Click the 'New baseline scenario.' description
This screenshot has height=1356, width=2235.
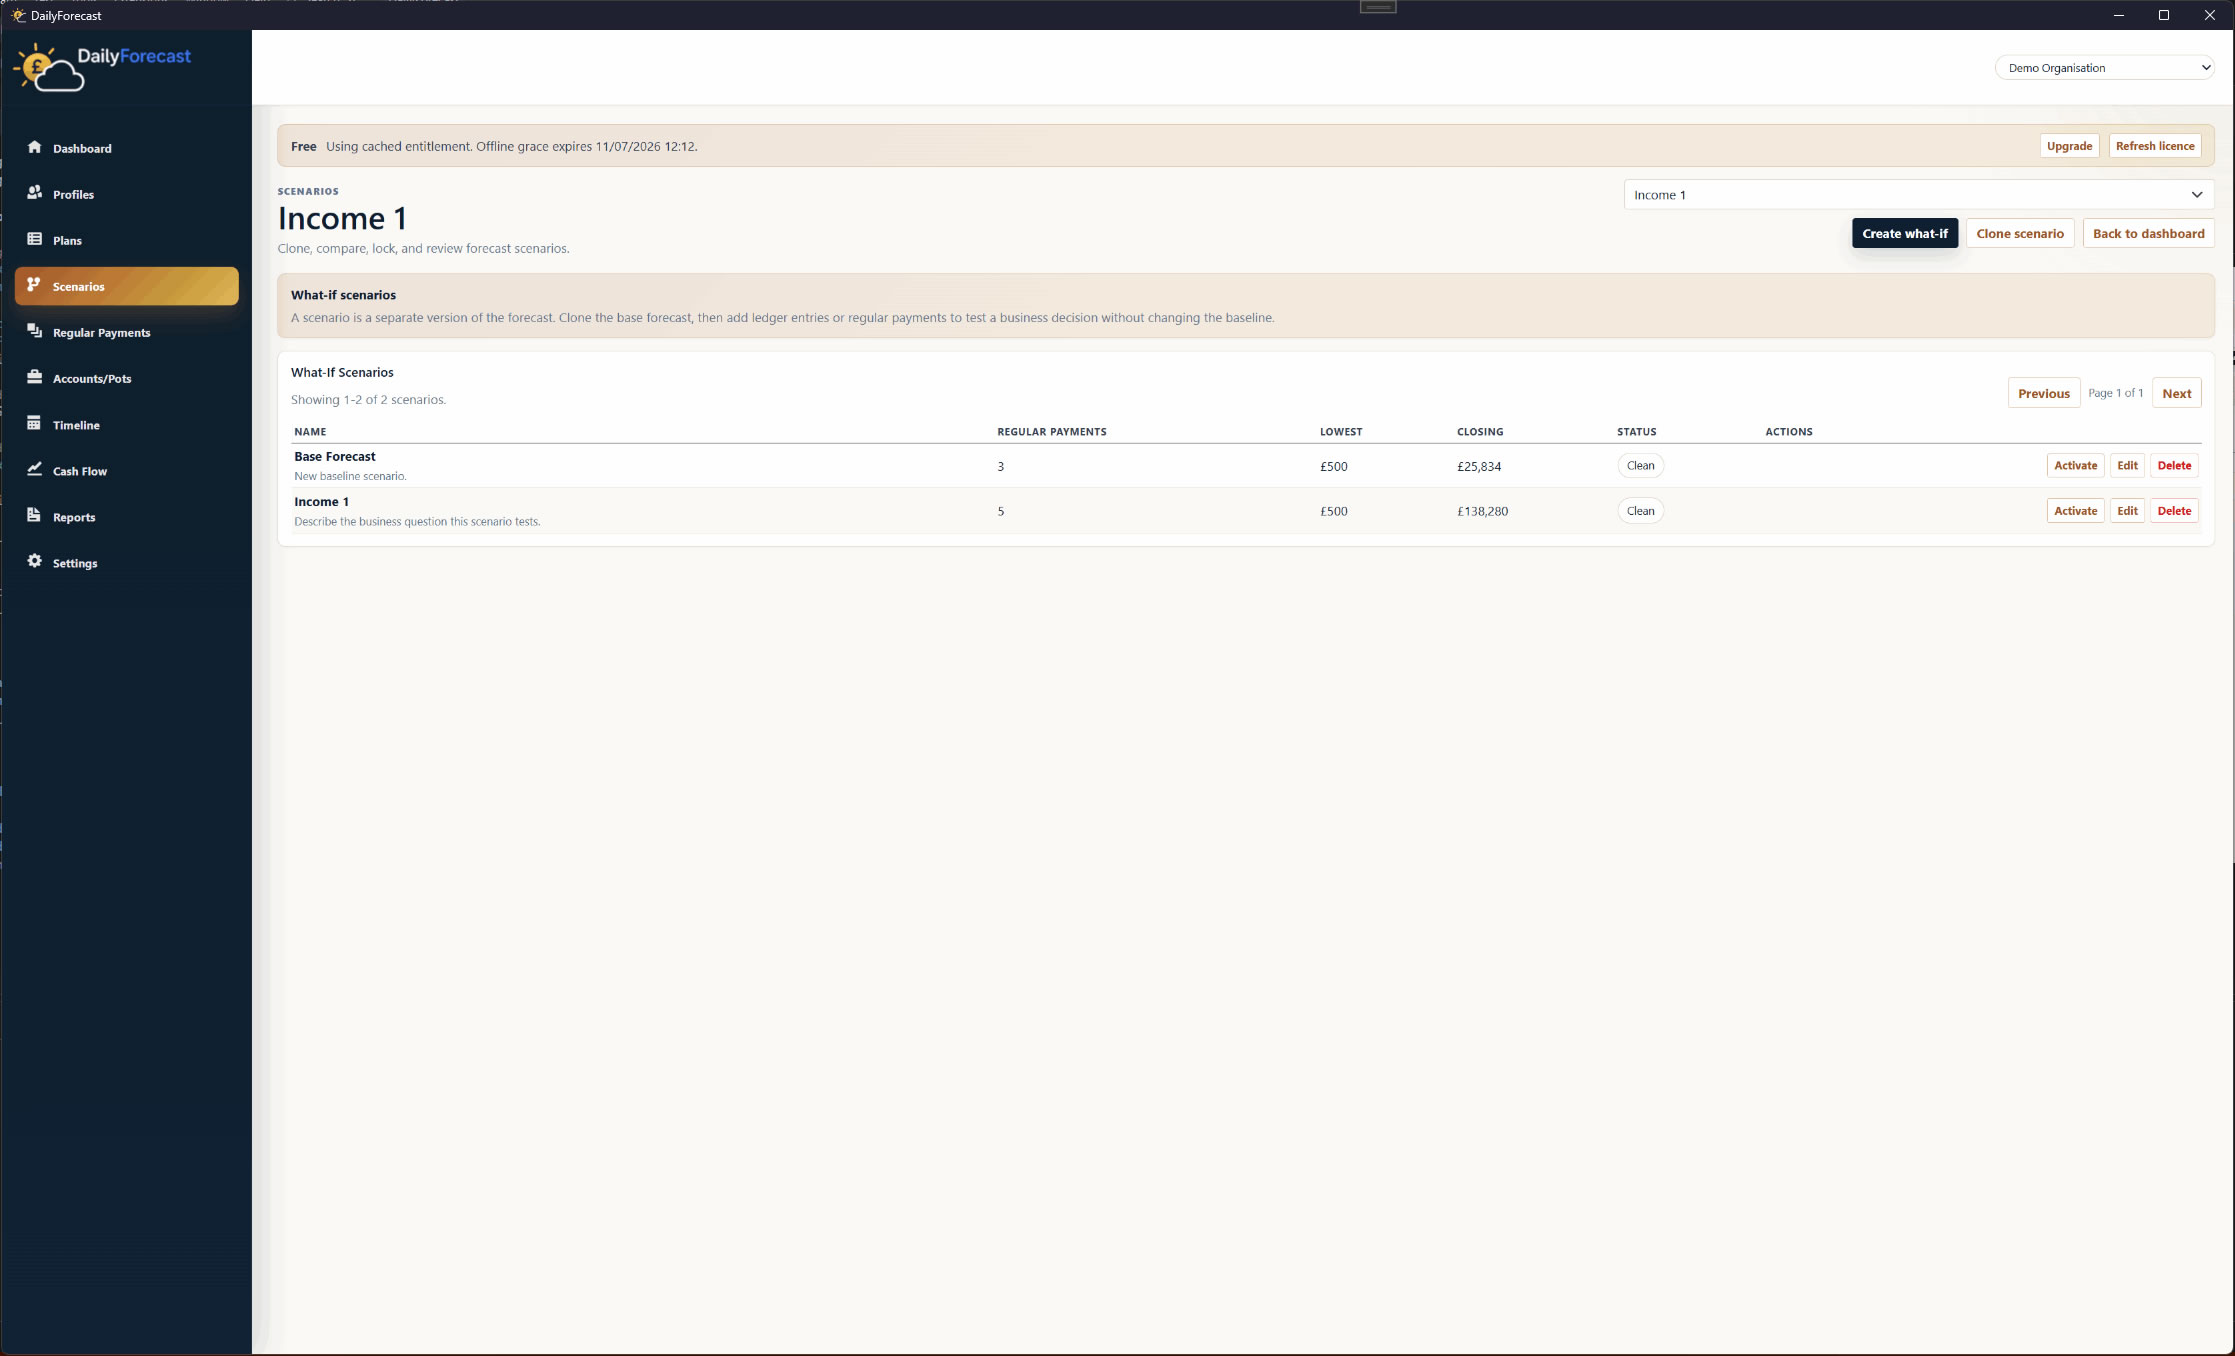350,476
